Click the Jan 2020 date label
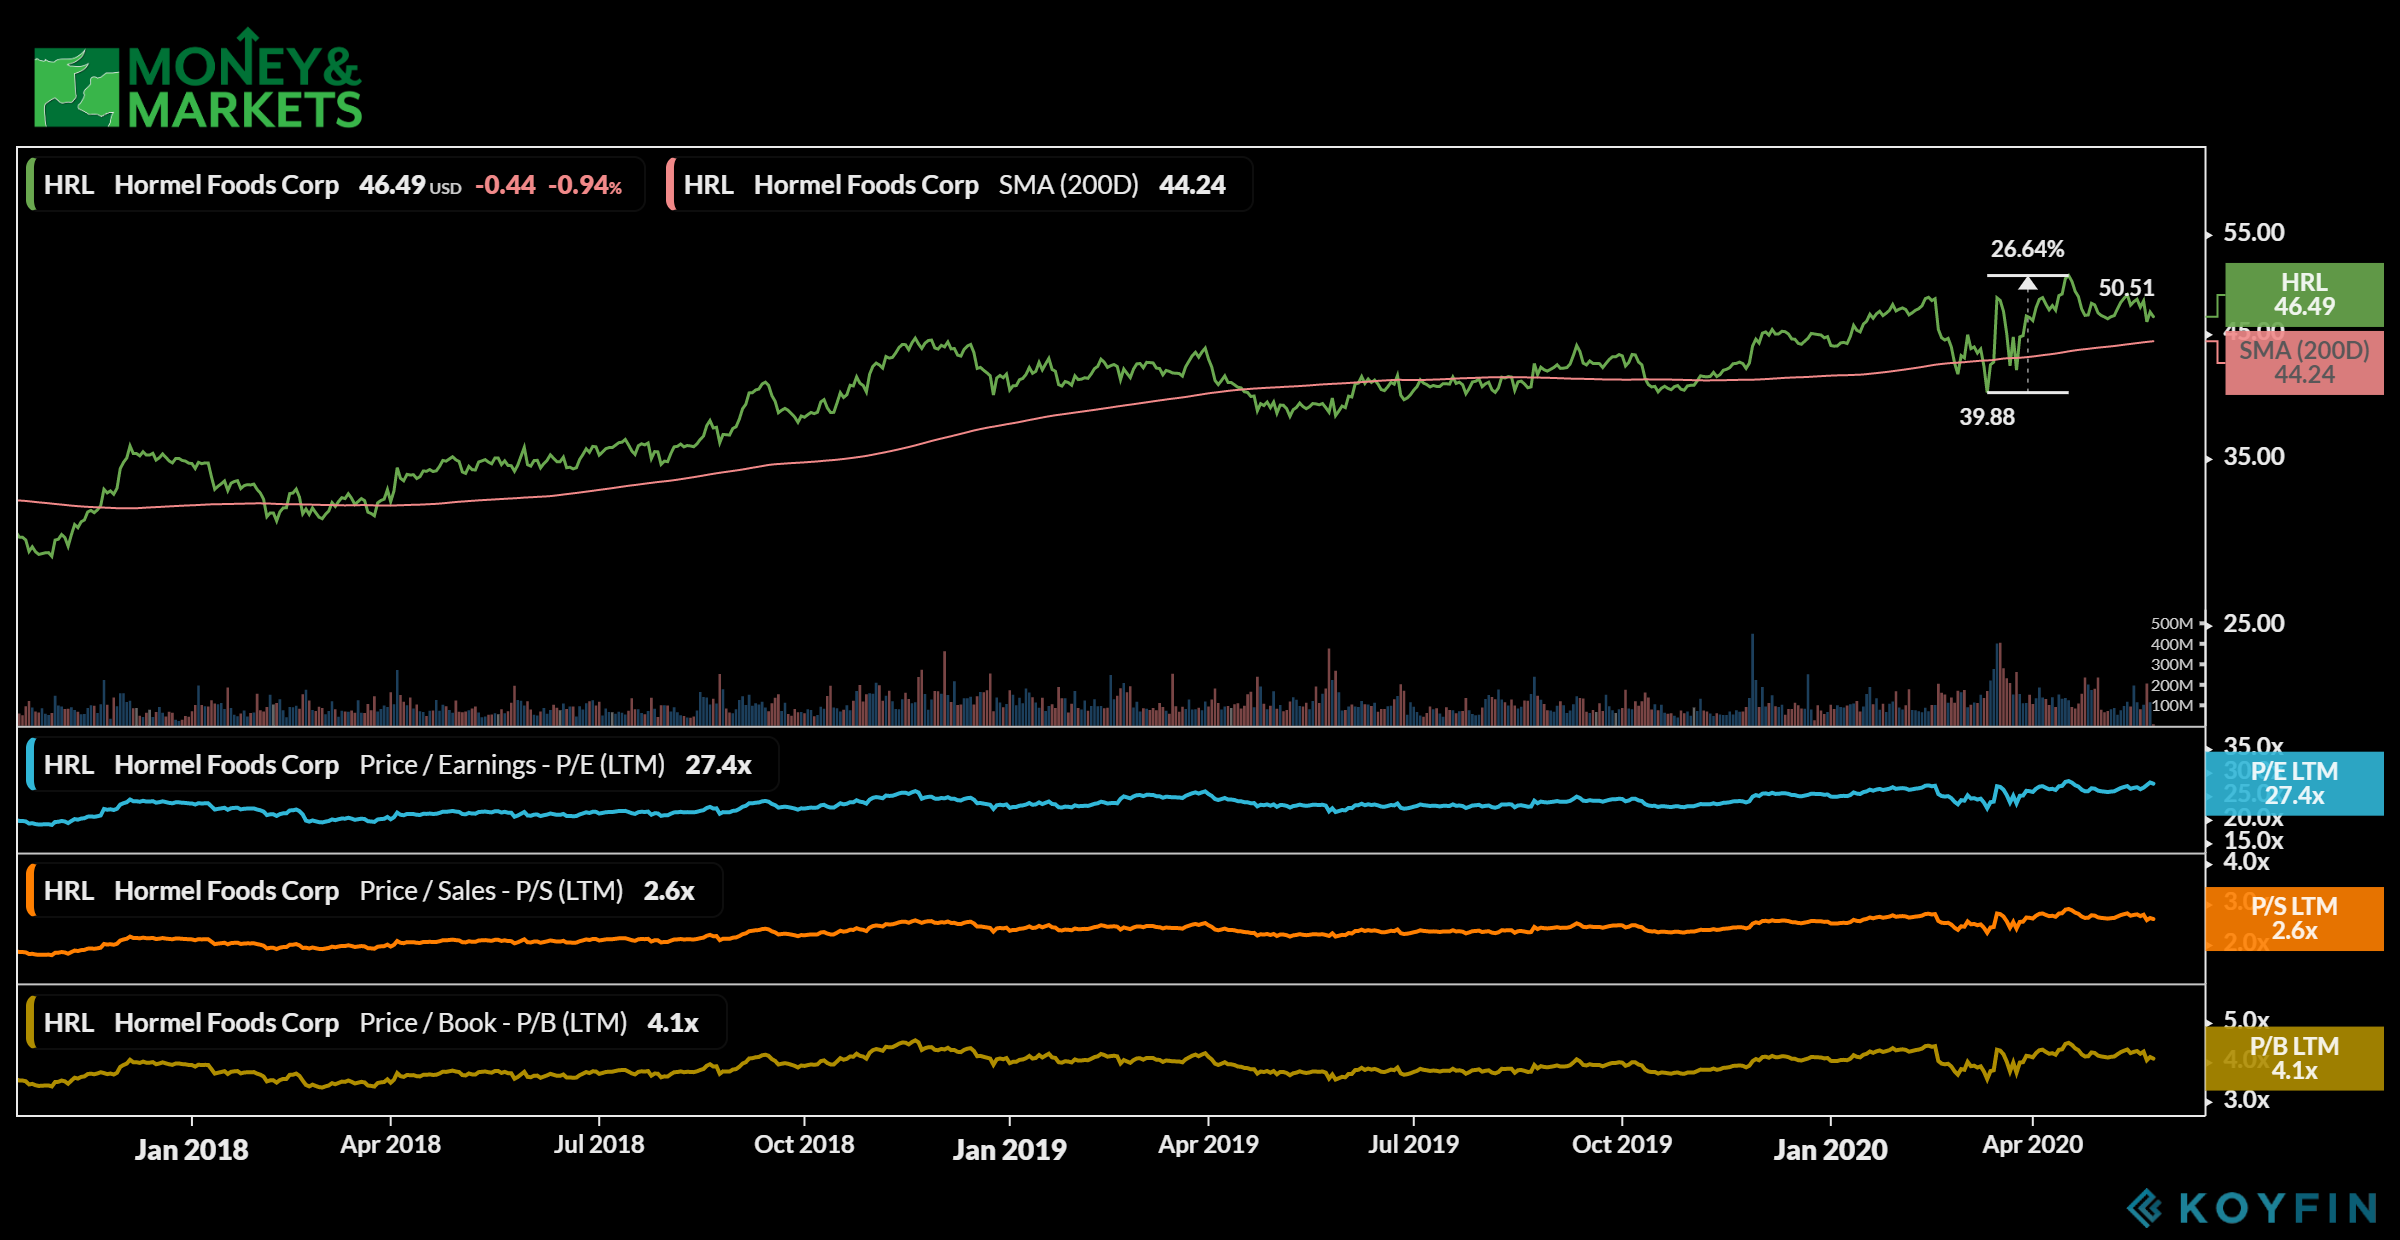Viewport: 2400px width, 1240px height. click(1830, 1150)
